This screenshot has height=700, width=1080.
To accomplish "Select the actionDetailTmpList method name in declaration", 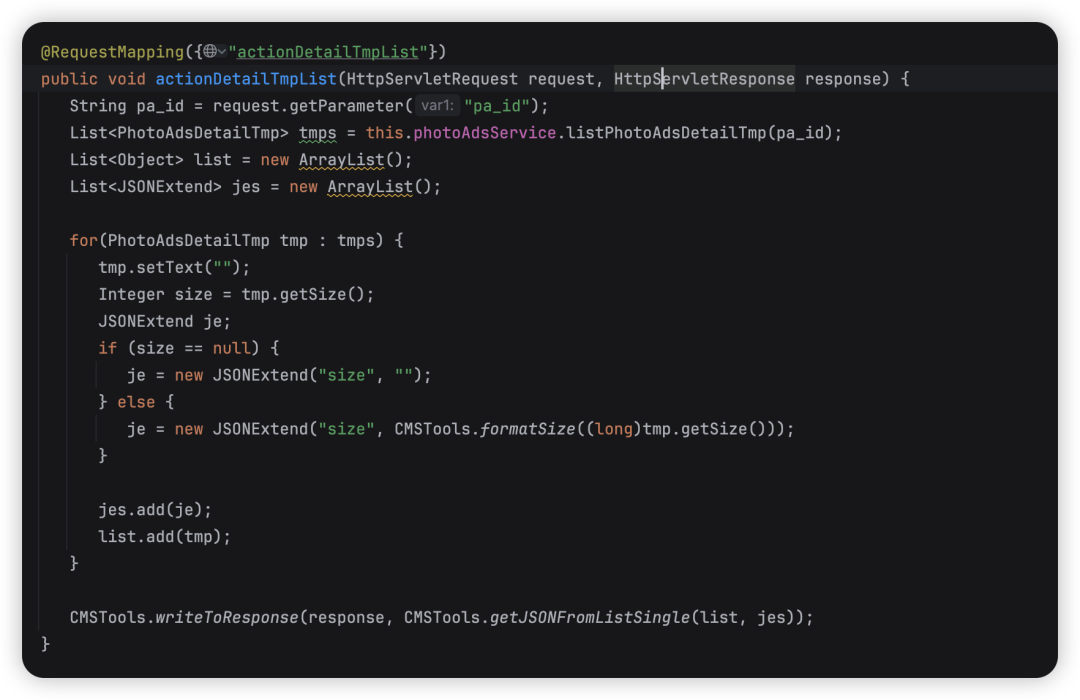I will click(x=246, y=79).
